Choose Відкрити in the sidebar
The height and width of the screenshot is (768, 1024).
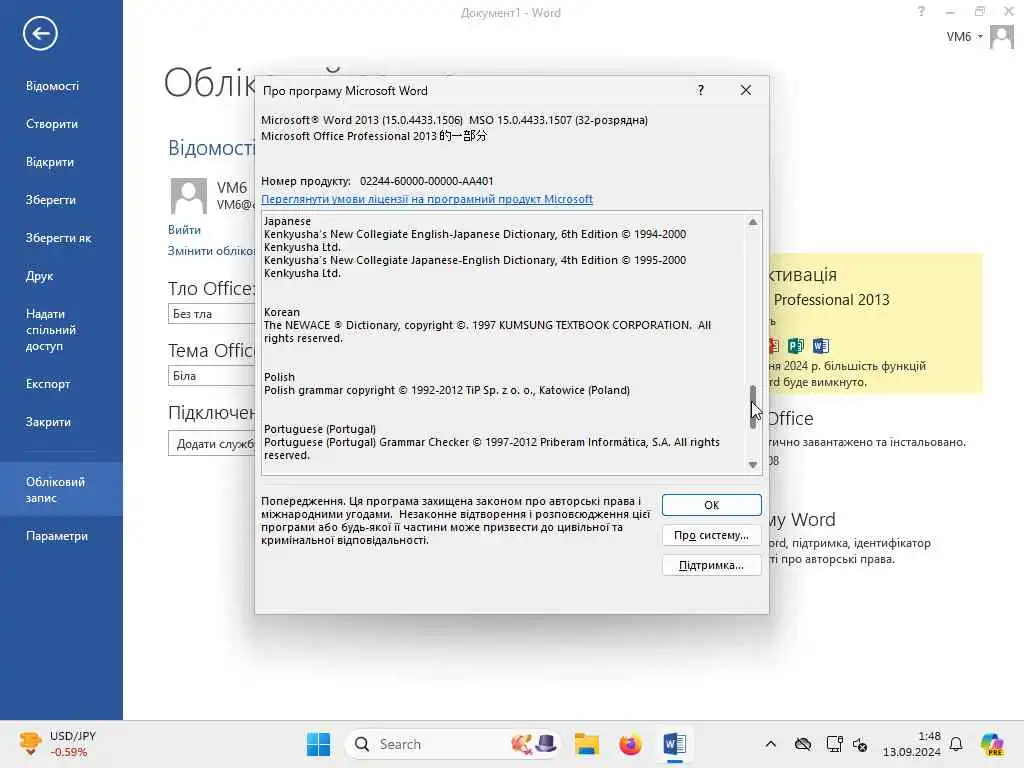point(50,162)
